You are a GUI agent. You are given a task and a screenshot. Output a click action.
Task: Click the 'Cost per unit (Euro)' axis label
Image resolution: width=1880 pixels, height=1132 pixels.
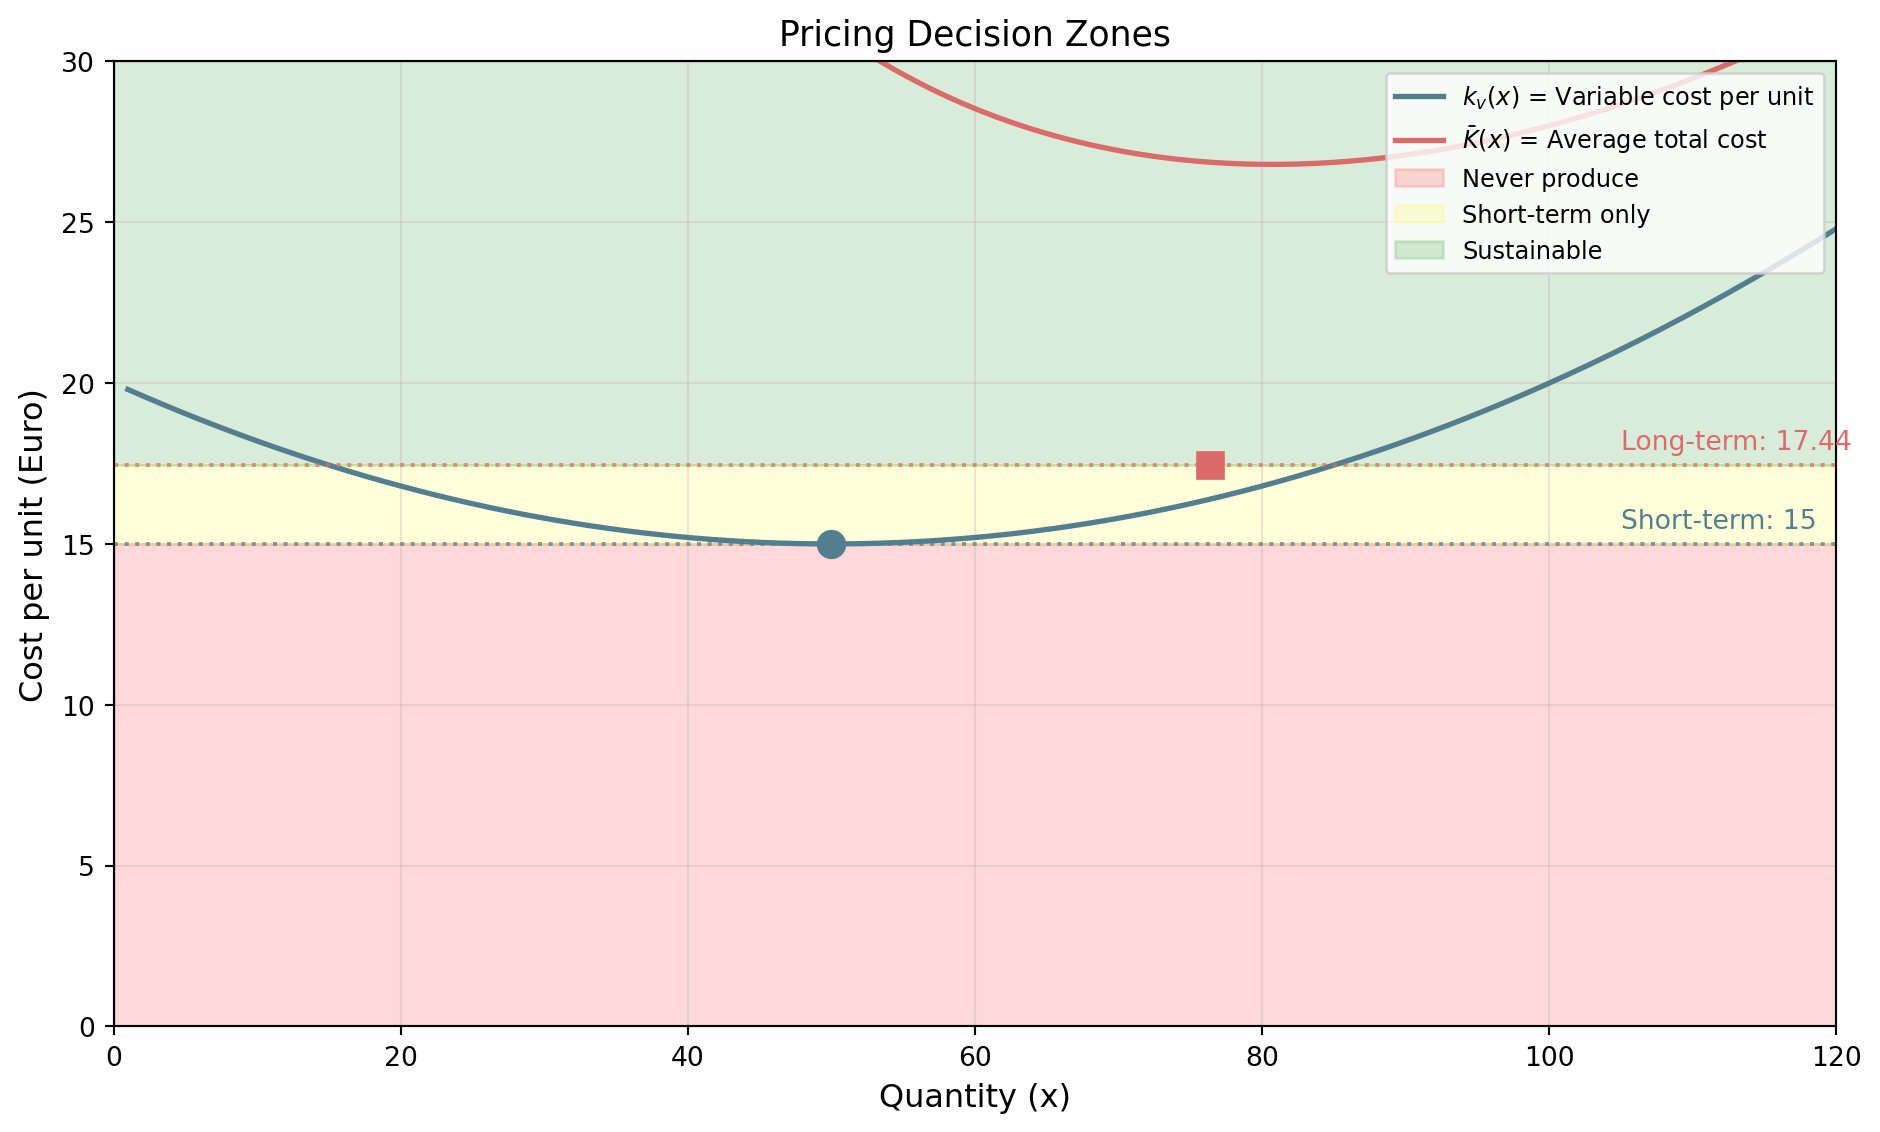pyautogui.click(x=32, y=545)
